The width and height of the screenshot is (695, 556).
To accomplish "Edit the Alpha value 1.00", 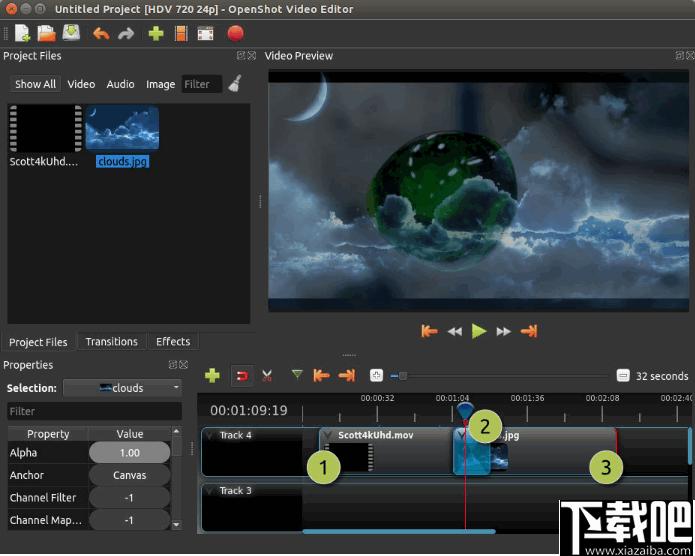I will [x=129, y=453].
